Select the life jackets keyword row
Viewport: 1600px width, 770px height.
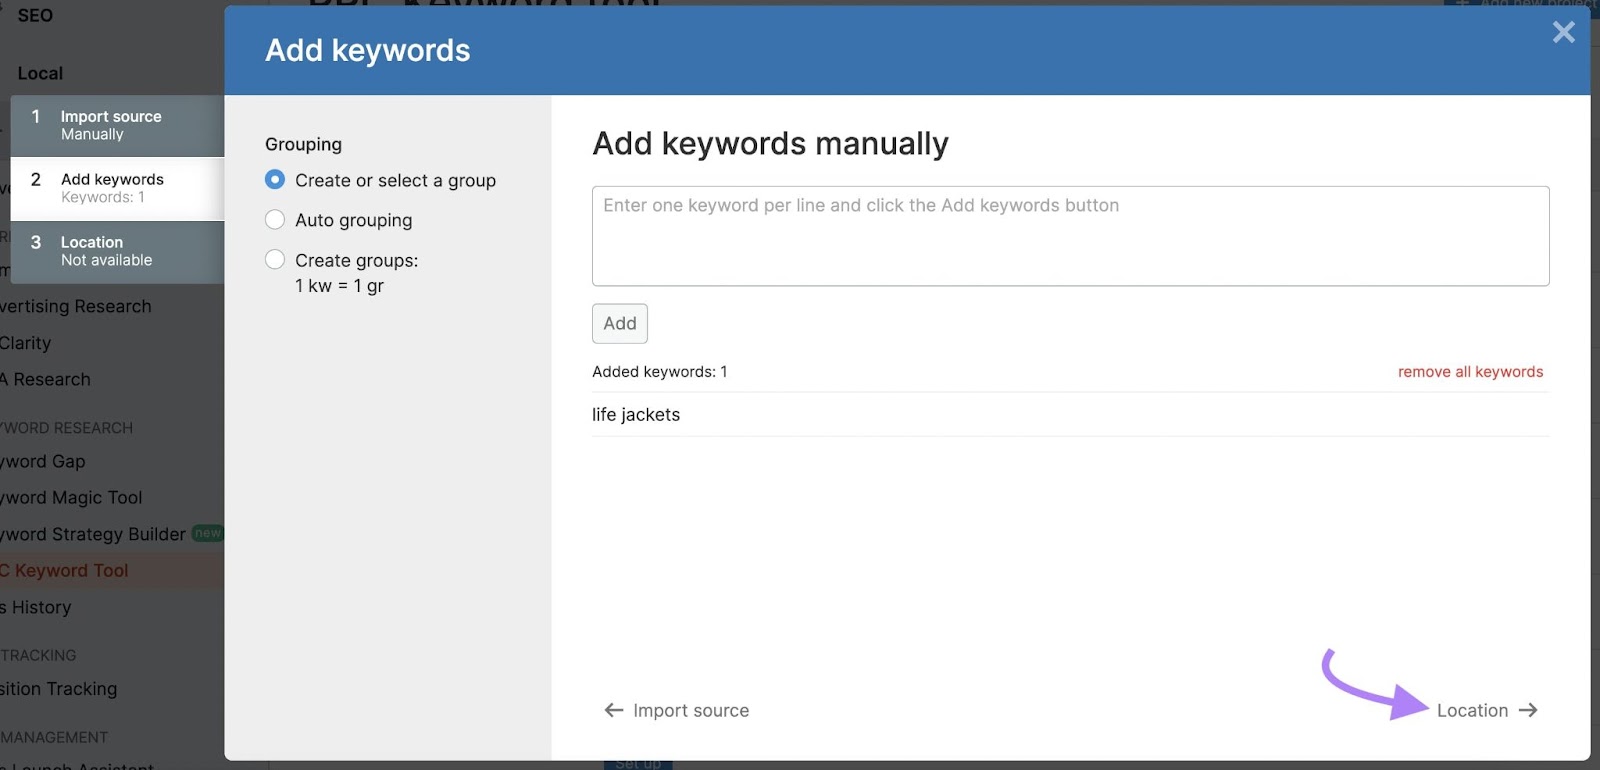point(1070,414)
